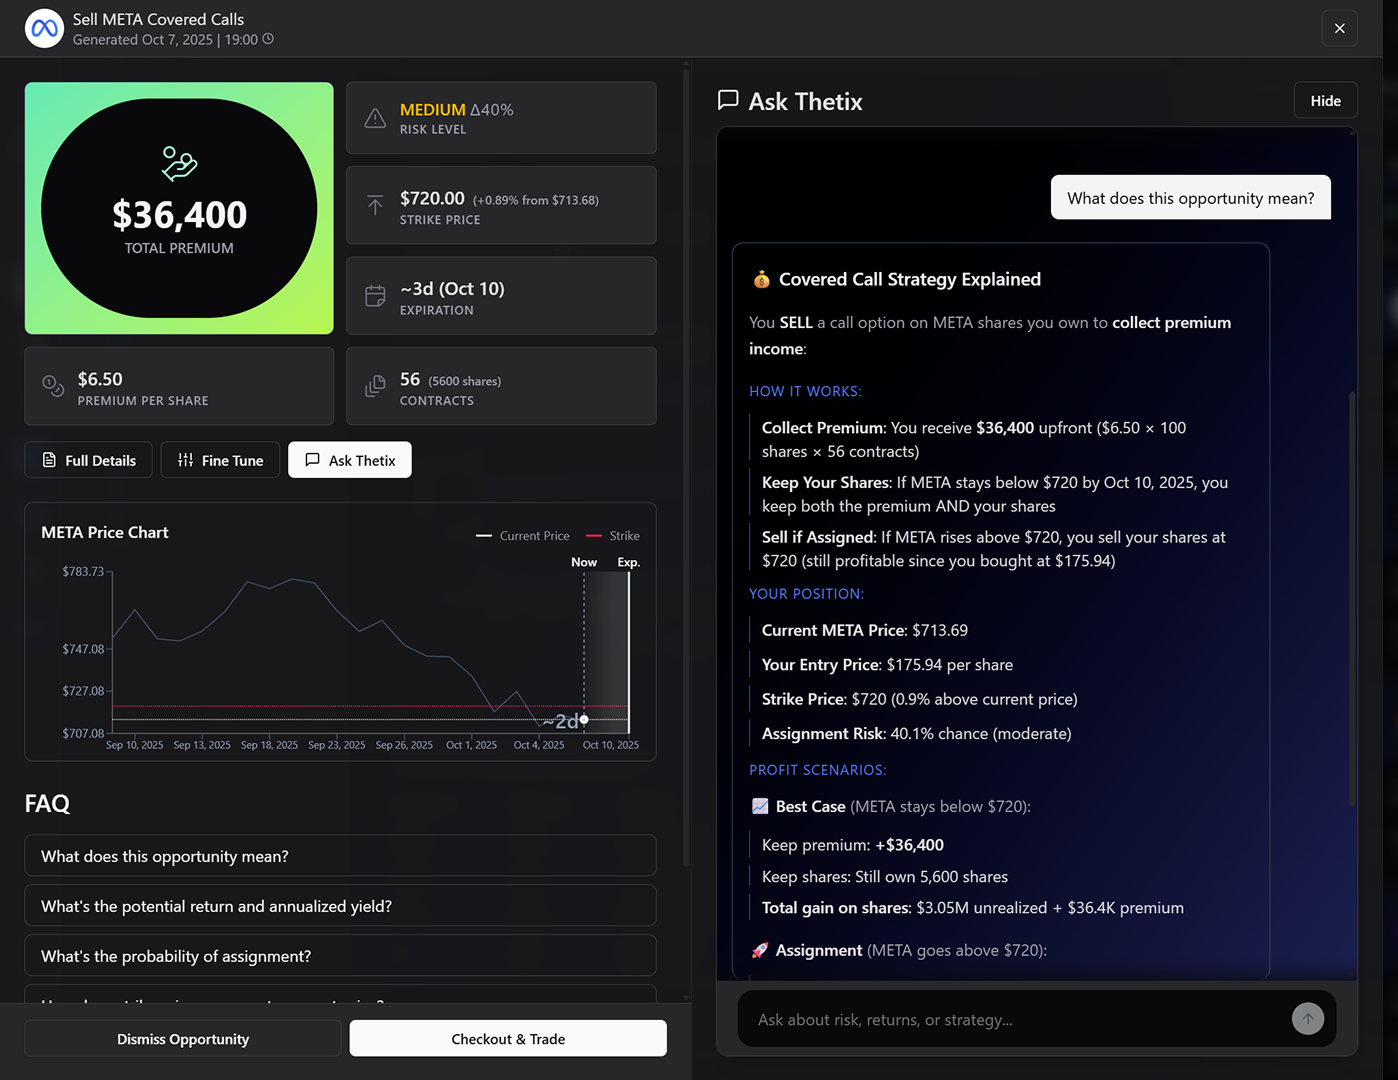This screenshot has width=1398, height=1080.
Task: Click the clock icon next to generated time
Action: pos(268,39)
